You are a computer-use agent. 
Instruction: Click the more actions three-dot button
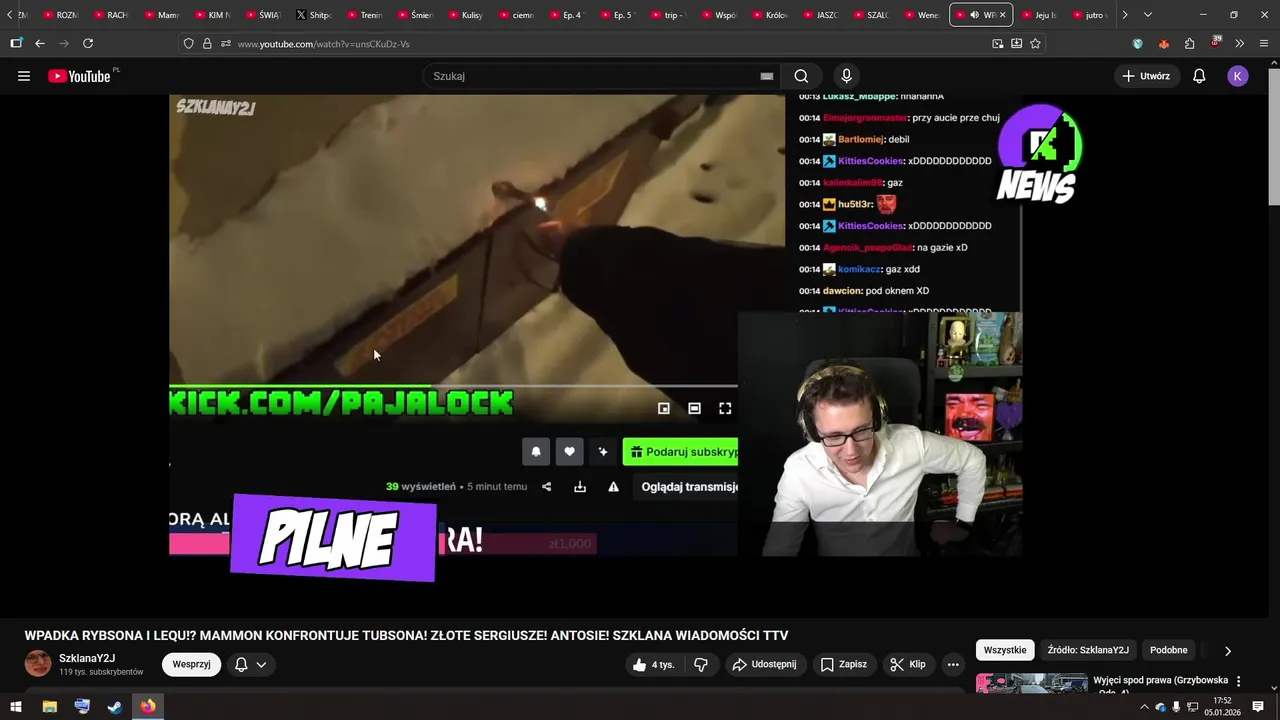point(953,664)
